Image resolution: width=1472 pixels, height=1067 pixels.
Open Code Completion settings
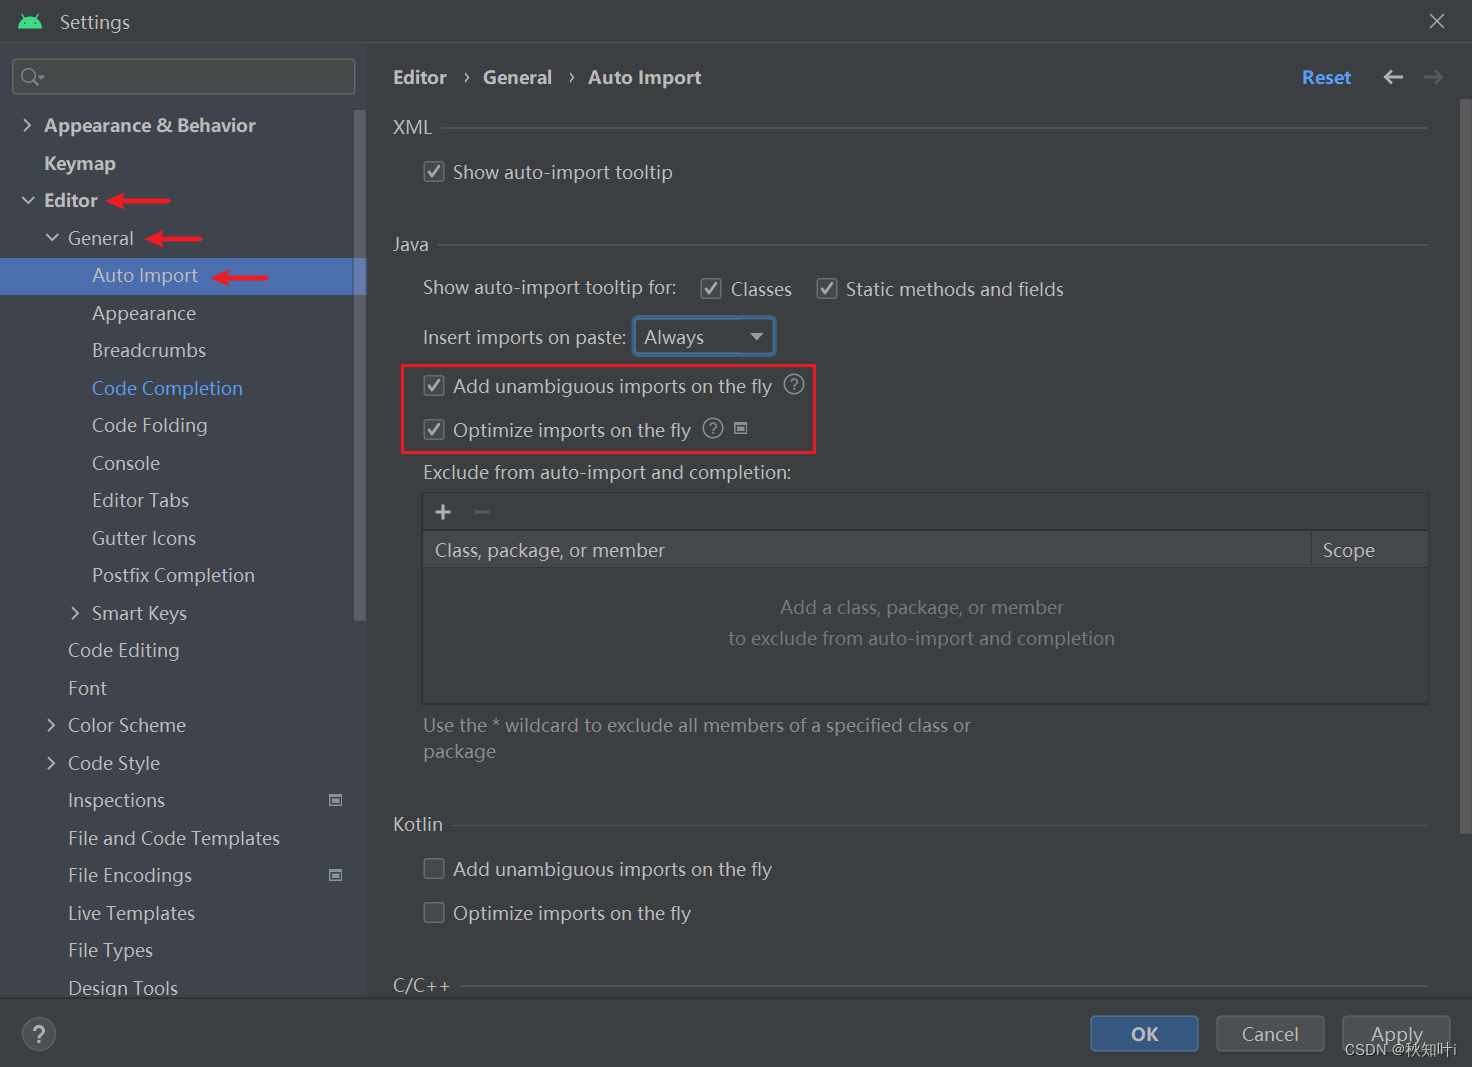[167, 388]
